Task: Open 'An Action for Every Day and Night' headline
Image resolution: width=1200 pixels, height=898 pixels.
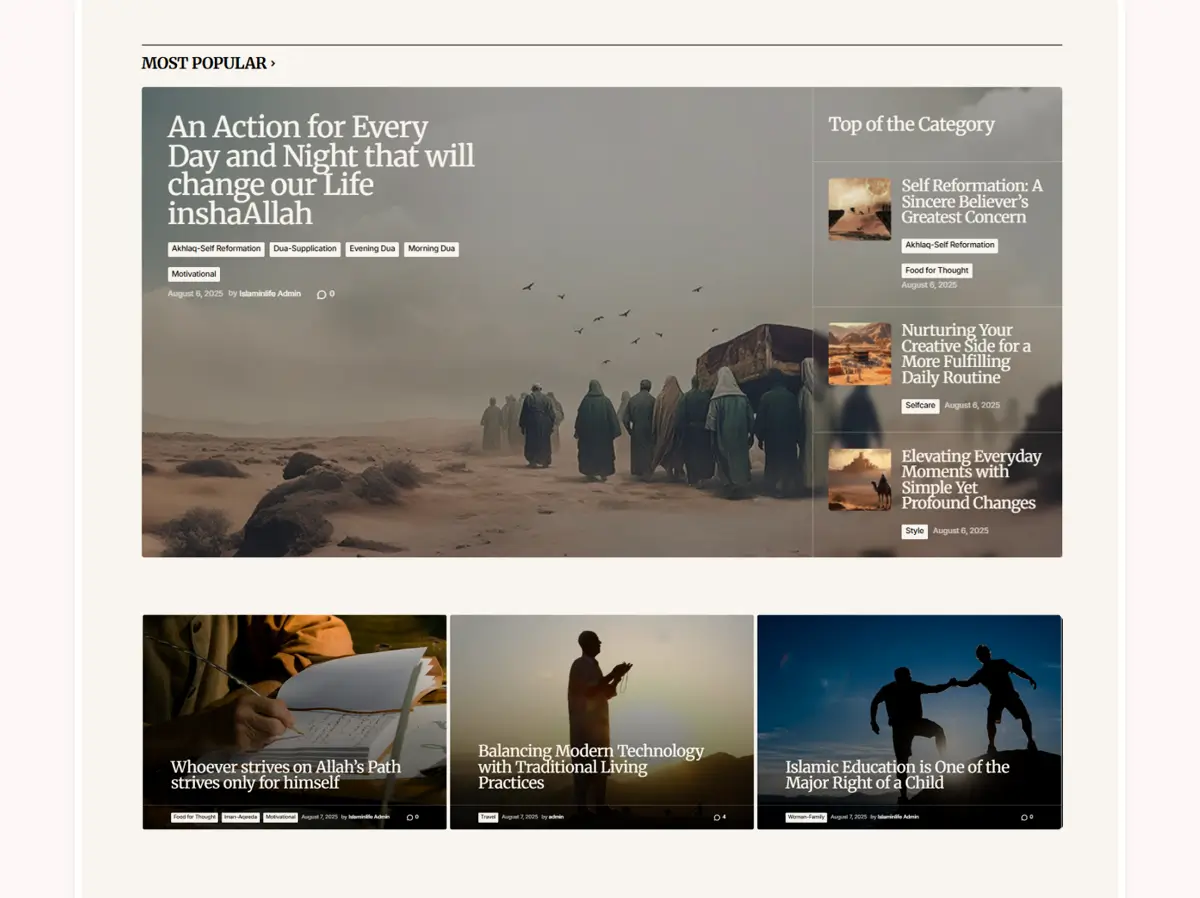Action: pos(320,170)
